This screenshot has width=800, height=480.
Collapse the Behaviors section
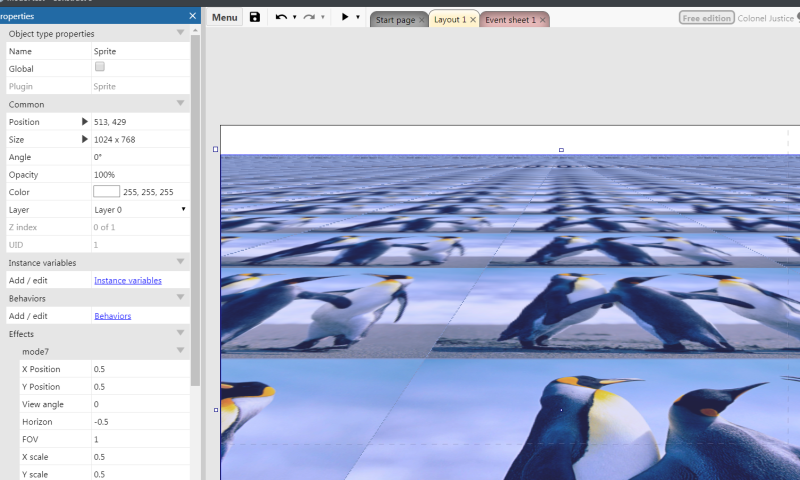pyautogui.click(x=180, y=297)
